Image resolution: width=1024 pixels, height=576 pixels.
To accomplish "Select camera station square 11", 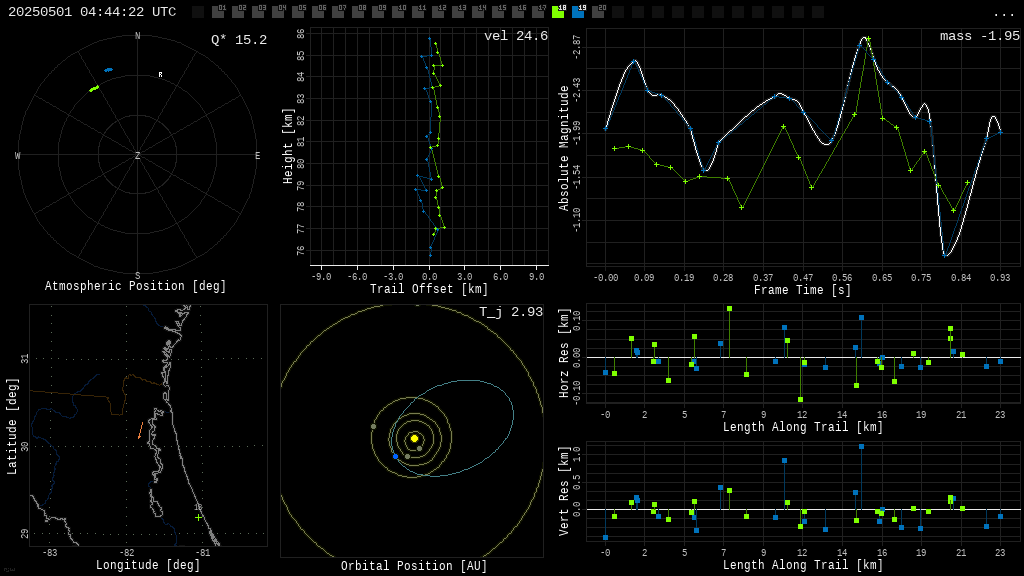I will click(x=418, y=12).
